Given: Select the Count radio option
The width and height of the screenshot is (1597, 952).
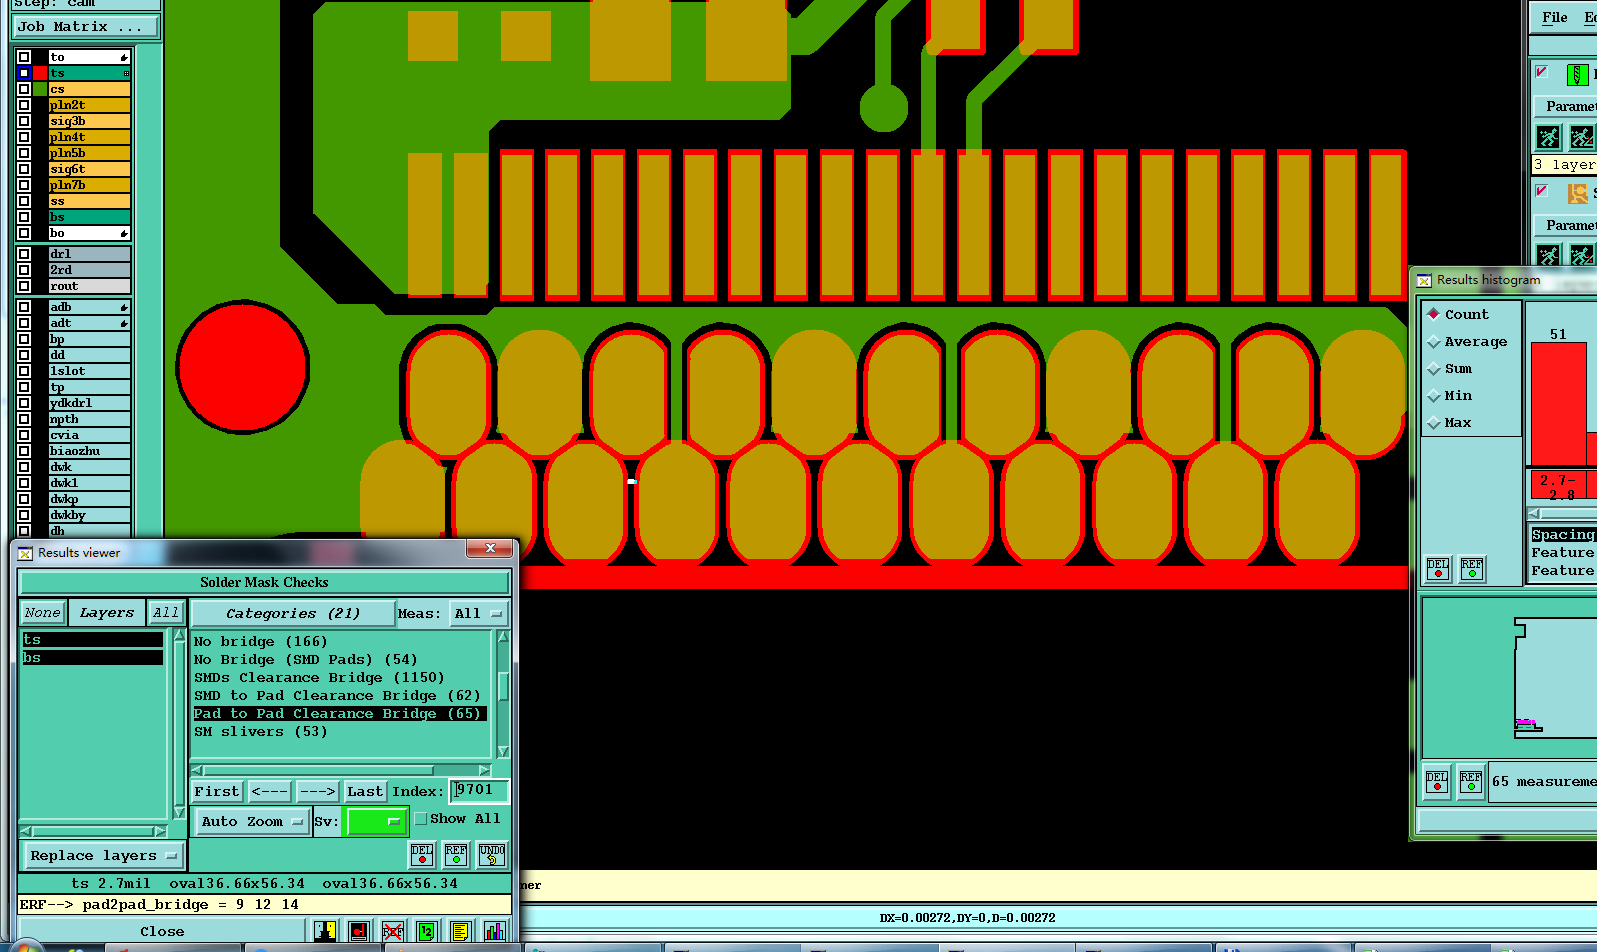Looking at the screenshot, I should [1434, 314].
